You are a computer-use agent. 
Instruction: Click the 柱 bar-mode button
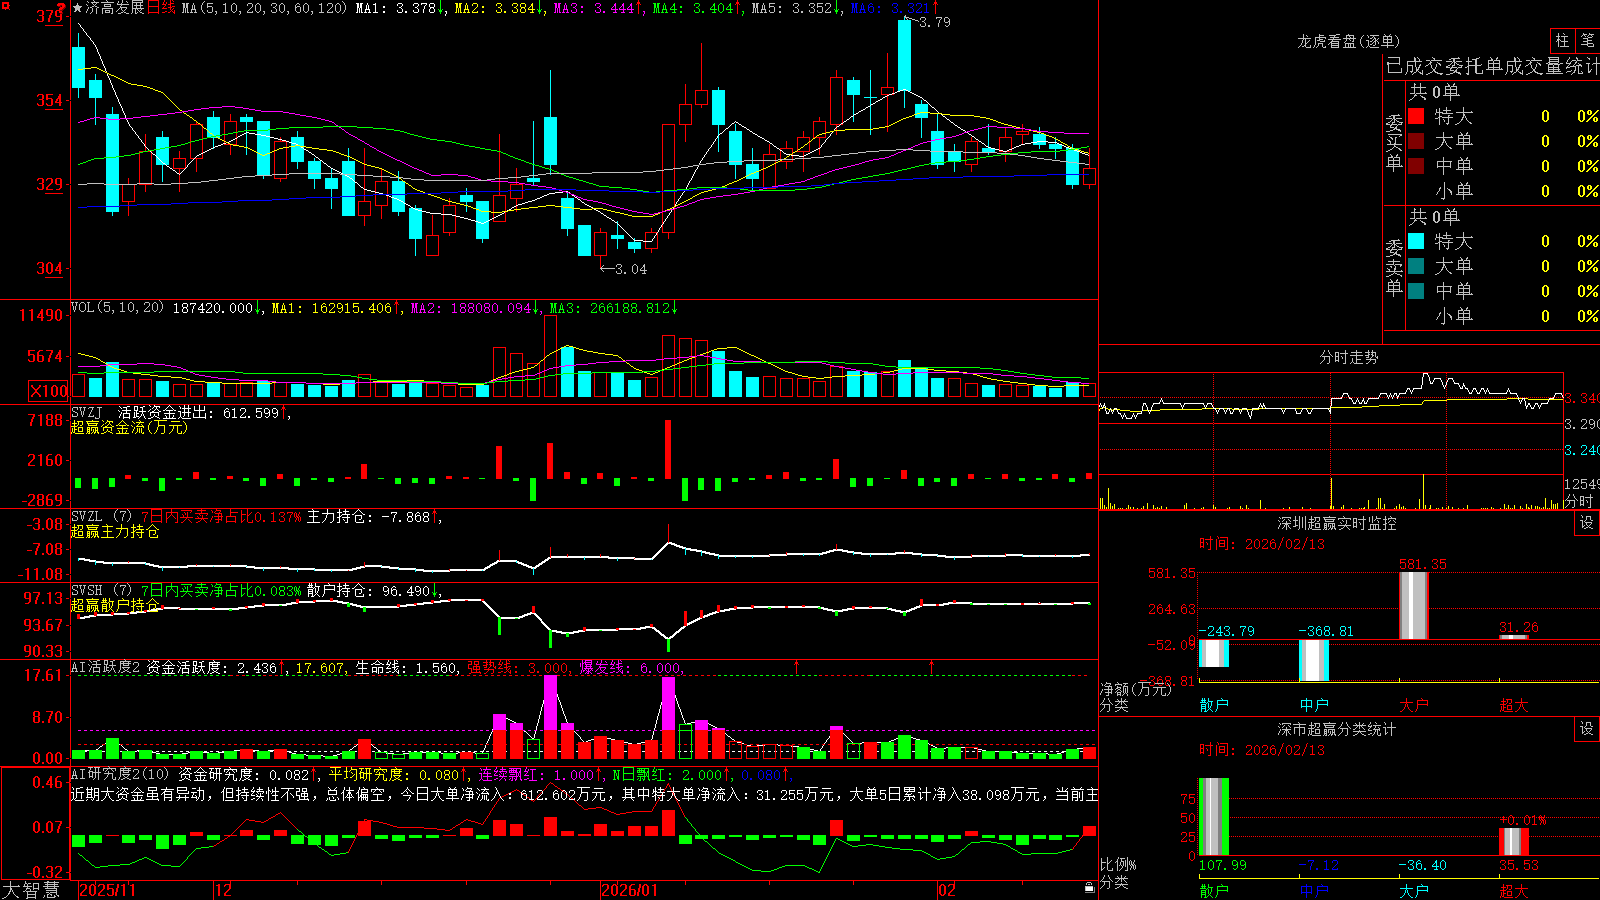(x=1562, y=40)
